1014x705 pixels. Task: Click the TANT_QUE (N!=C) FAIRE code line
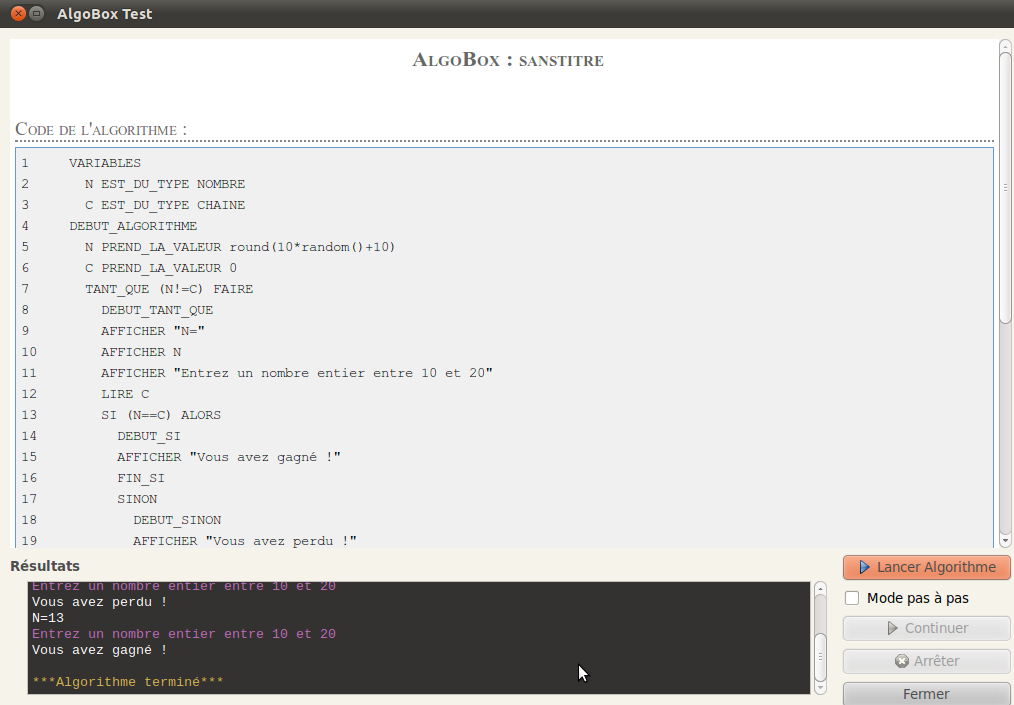click(x=169, y=289)
